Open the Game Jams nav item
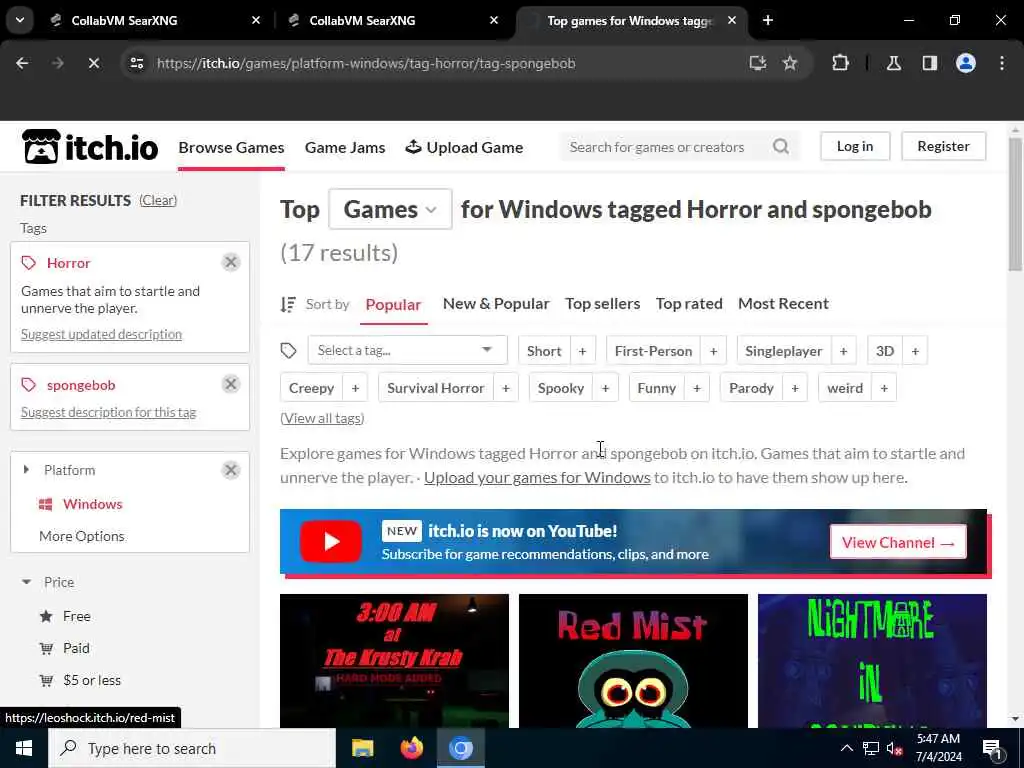Image resolution: width=1024 pixels, height=768 pixels. coord(345,148)
